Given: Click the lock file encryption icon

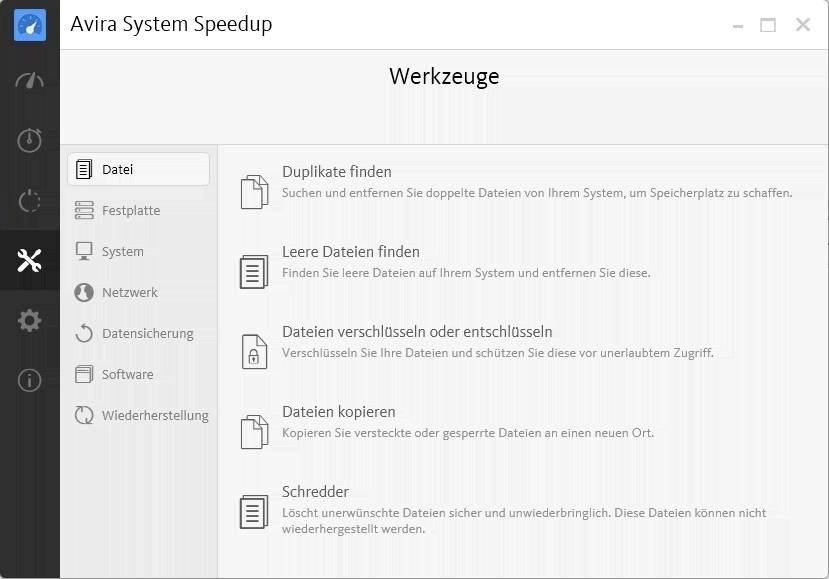Looking at the screenshot, I should coord(254,352).
